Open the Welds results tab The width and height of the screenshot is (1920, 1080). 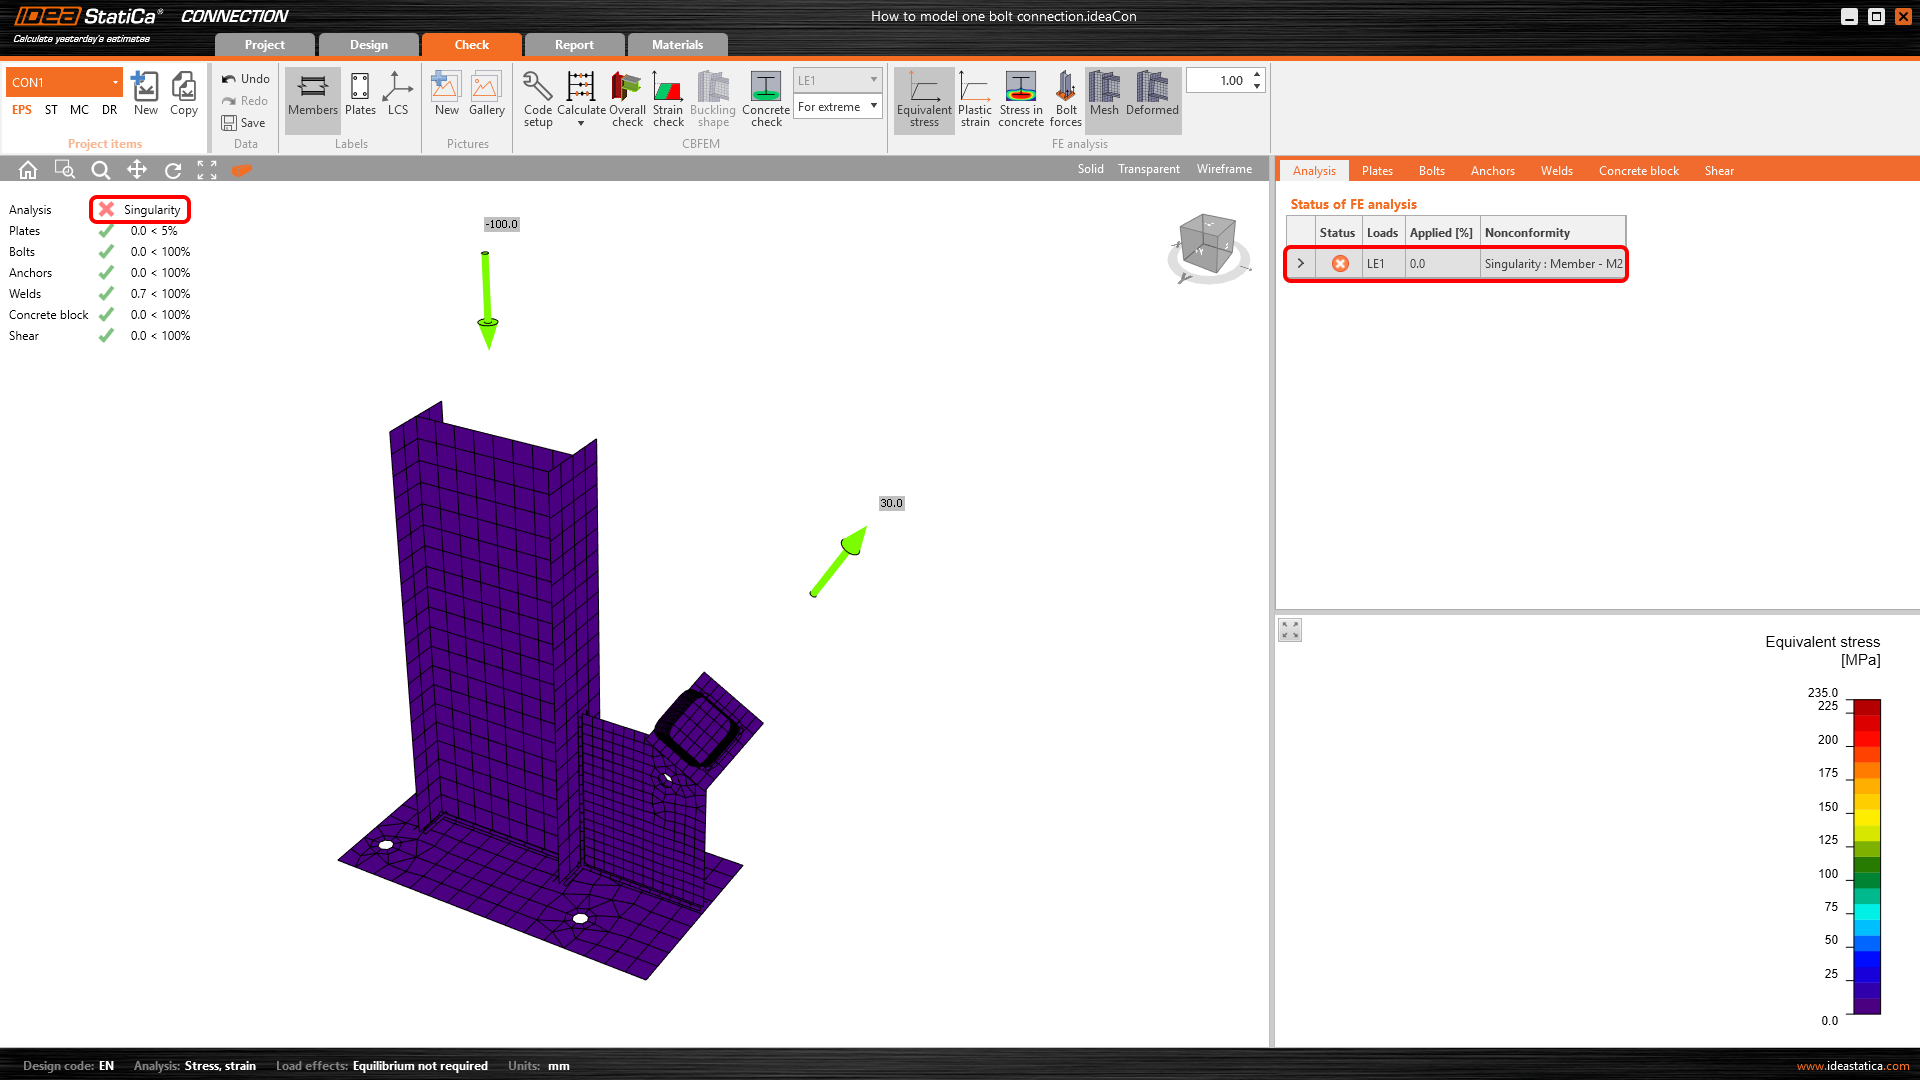[1556, 171]
